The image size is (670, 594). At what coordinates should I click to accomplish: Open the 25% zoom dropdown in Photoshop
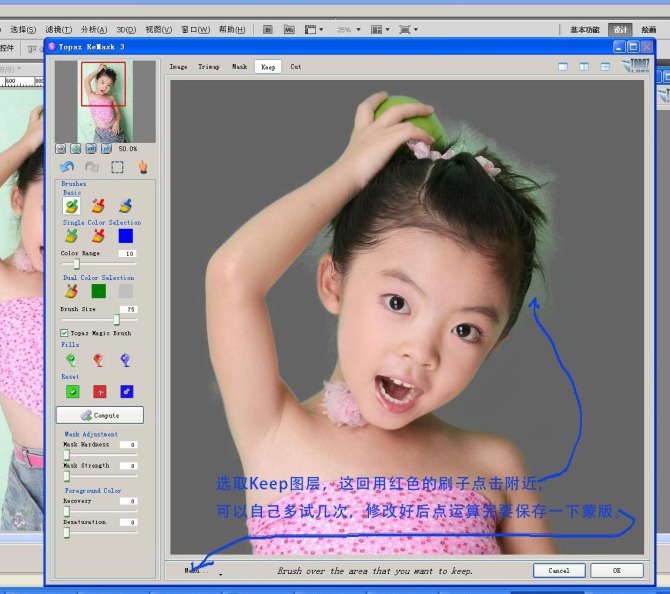pyautogui.click(x=347, y=30)
